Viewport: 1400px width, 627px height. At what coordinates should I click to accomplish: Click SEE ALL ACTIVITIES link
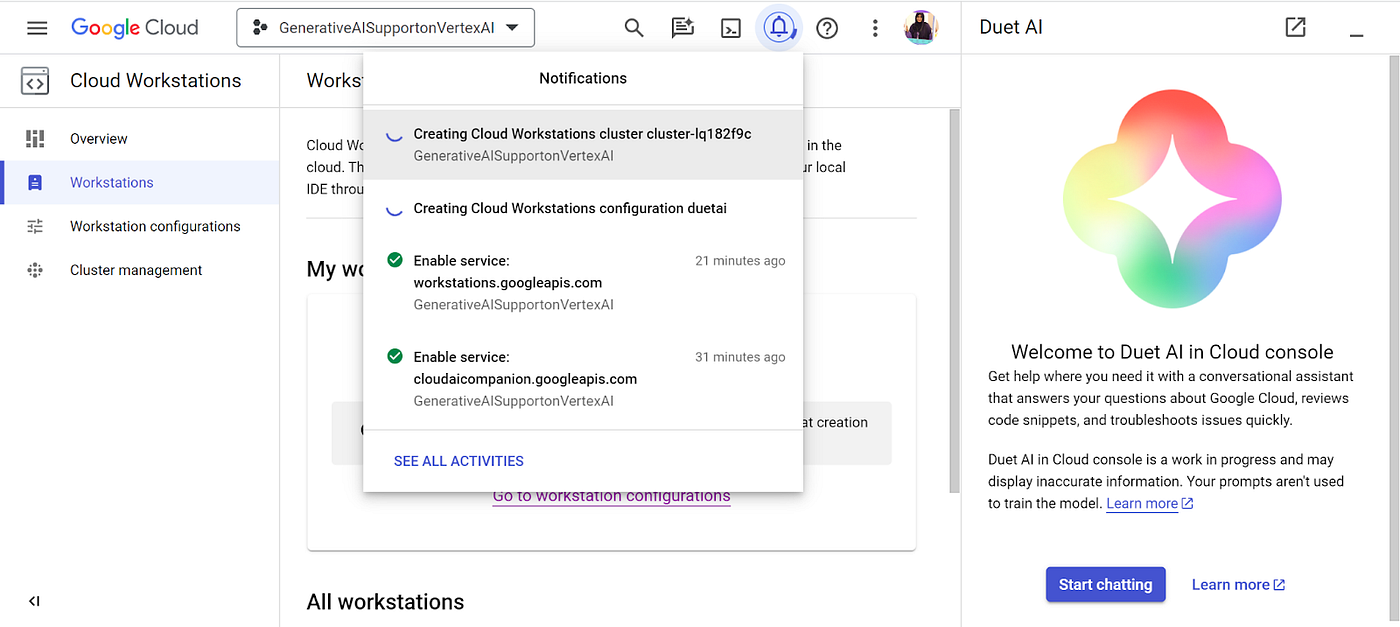click(459, 461)
